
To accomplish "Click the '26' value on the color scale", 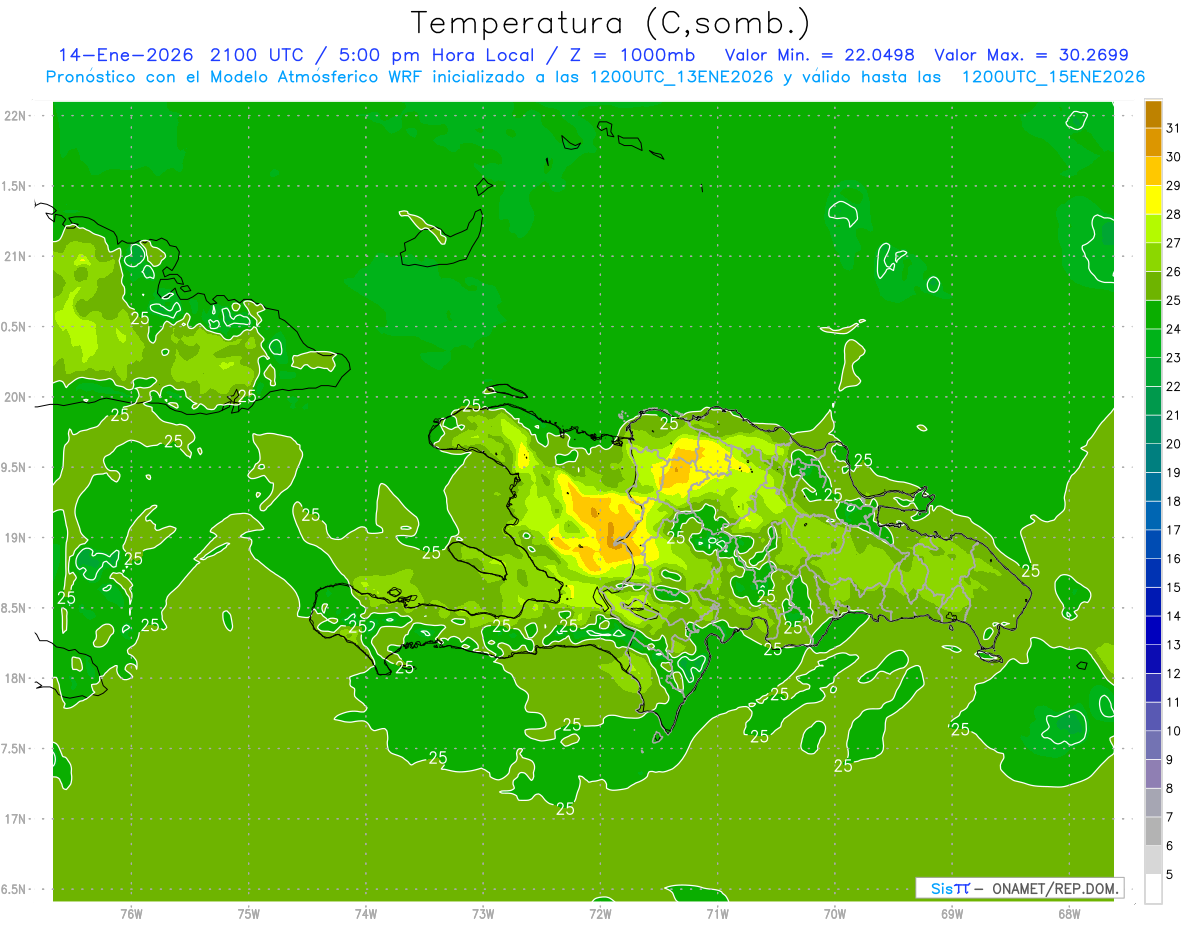I will (1174, 271).
